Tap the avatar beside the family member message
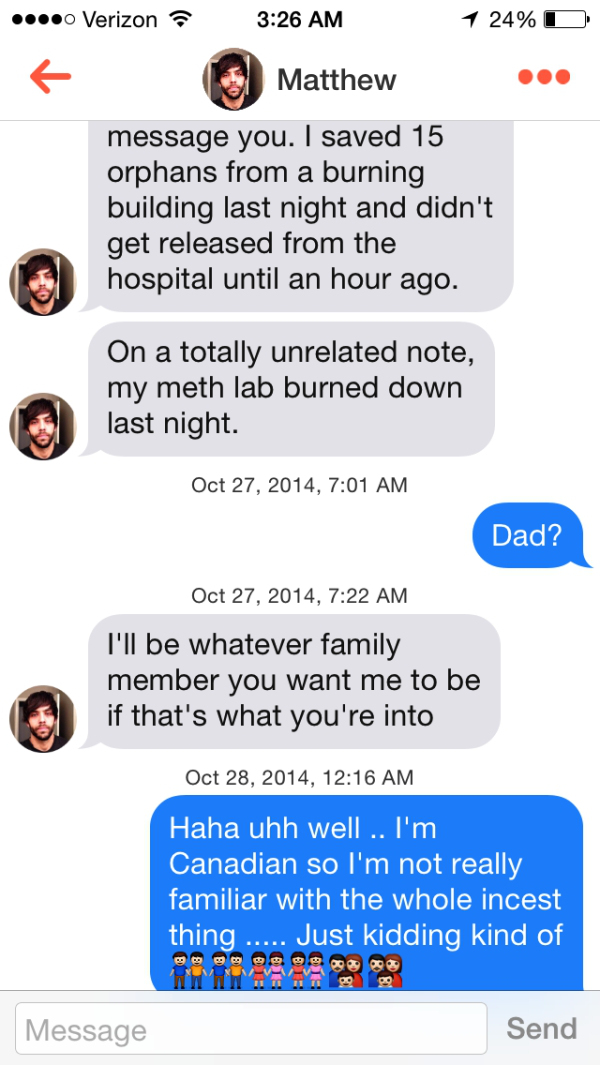Image resolution: width=600 pixels, height=1065 pixels. pos(43,718)
